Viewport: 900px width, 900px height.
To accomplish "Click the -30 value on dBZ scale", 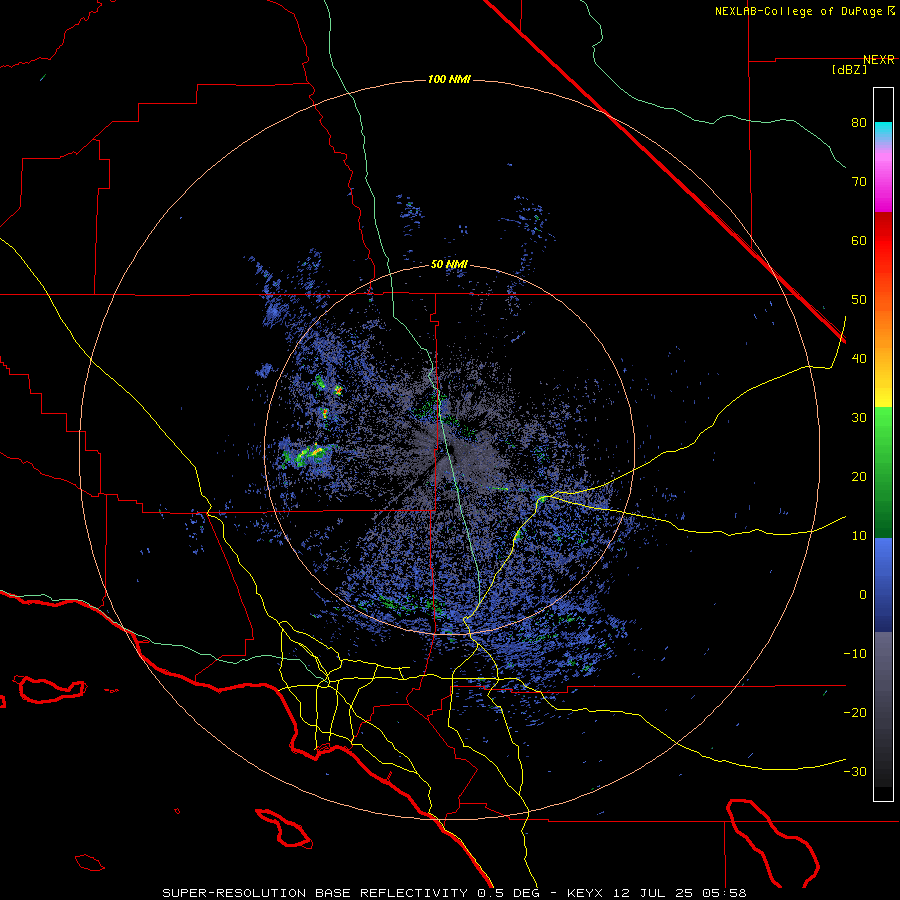I will 855,772.
